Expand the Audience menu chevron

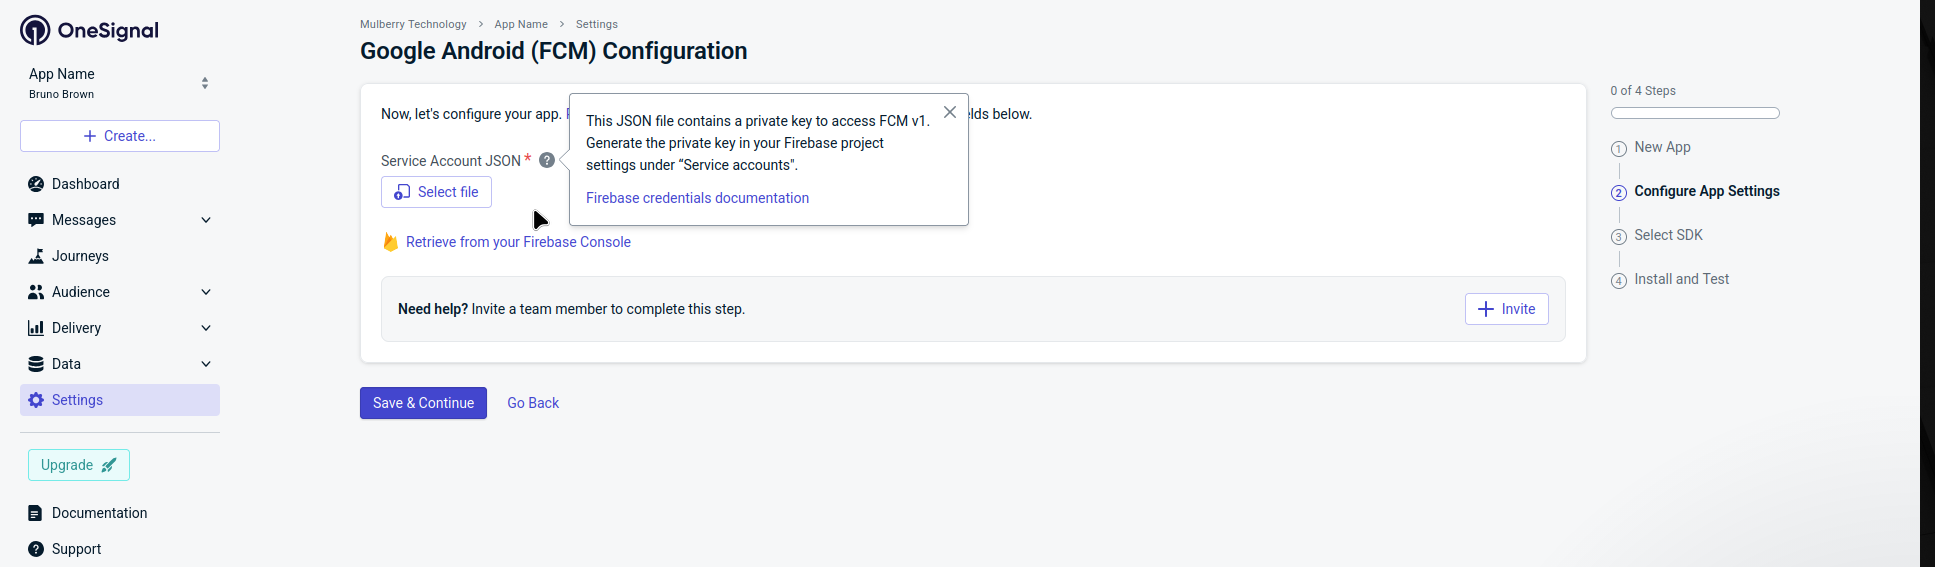coord(206,292)
